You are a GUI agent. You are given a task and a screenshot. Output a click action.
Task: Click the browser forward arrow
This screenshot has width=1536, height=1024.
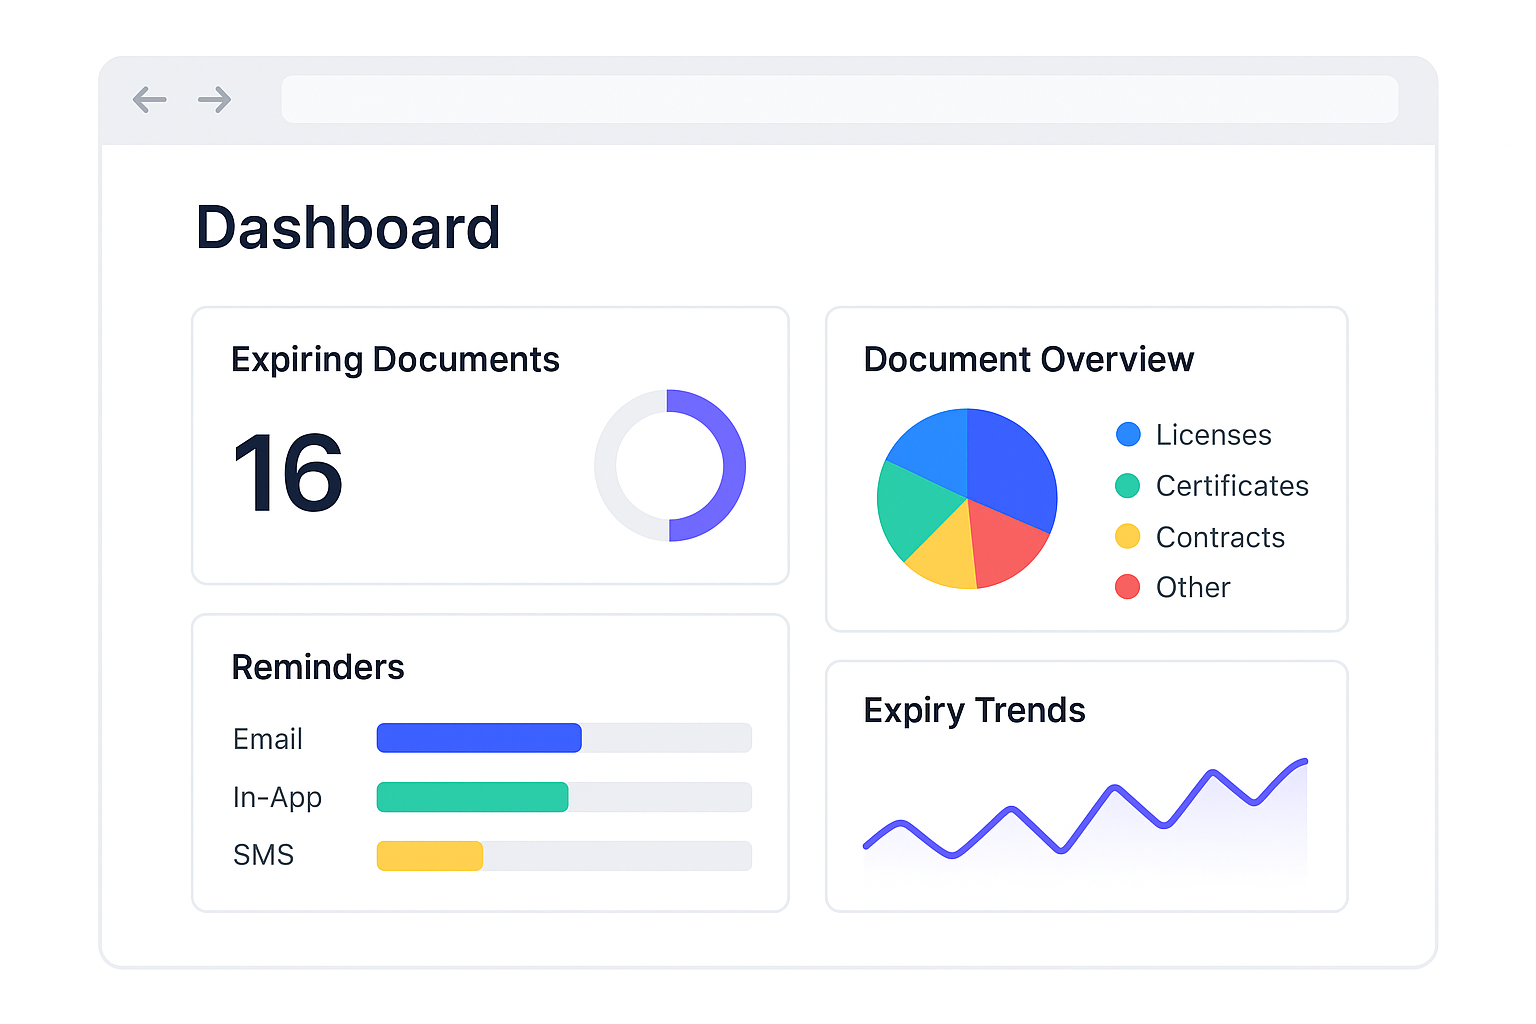213,99
